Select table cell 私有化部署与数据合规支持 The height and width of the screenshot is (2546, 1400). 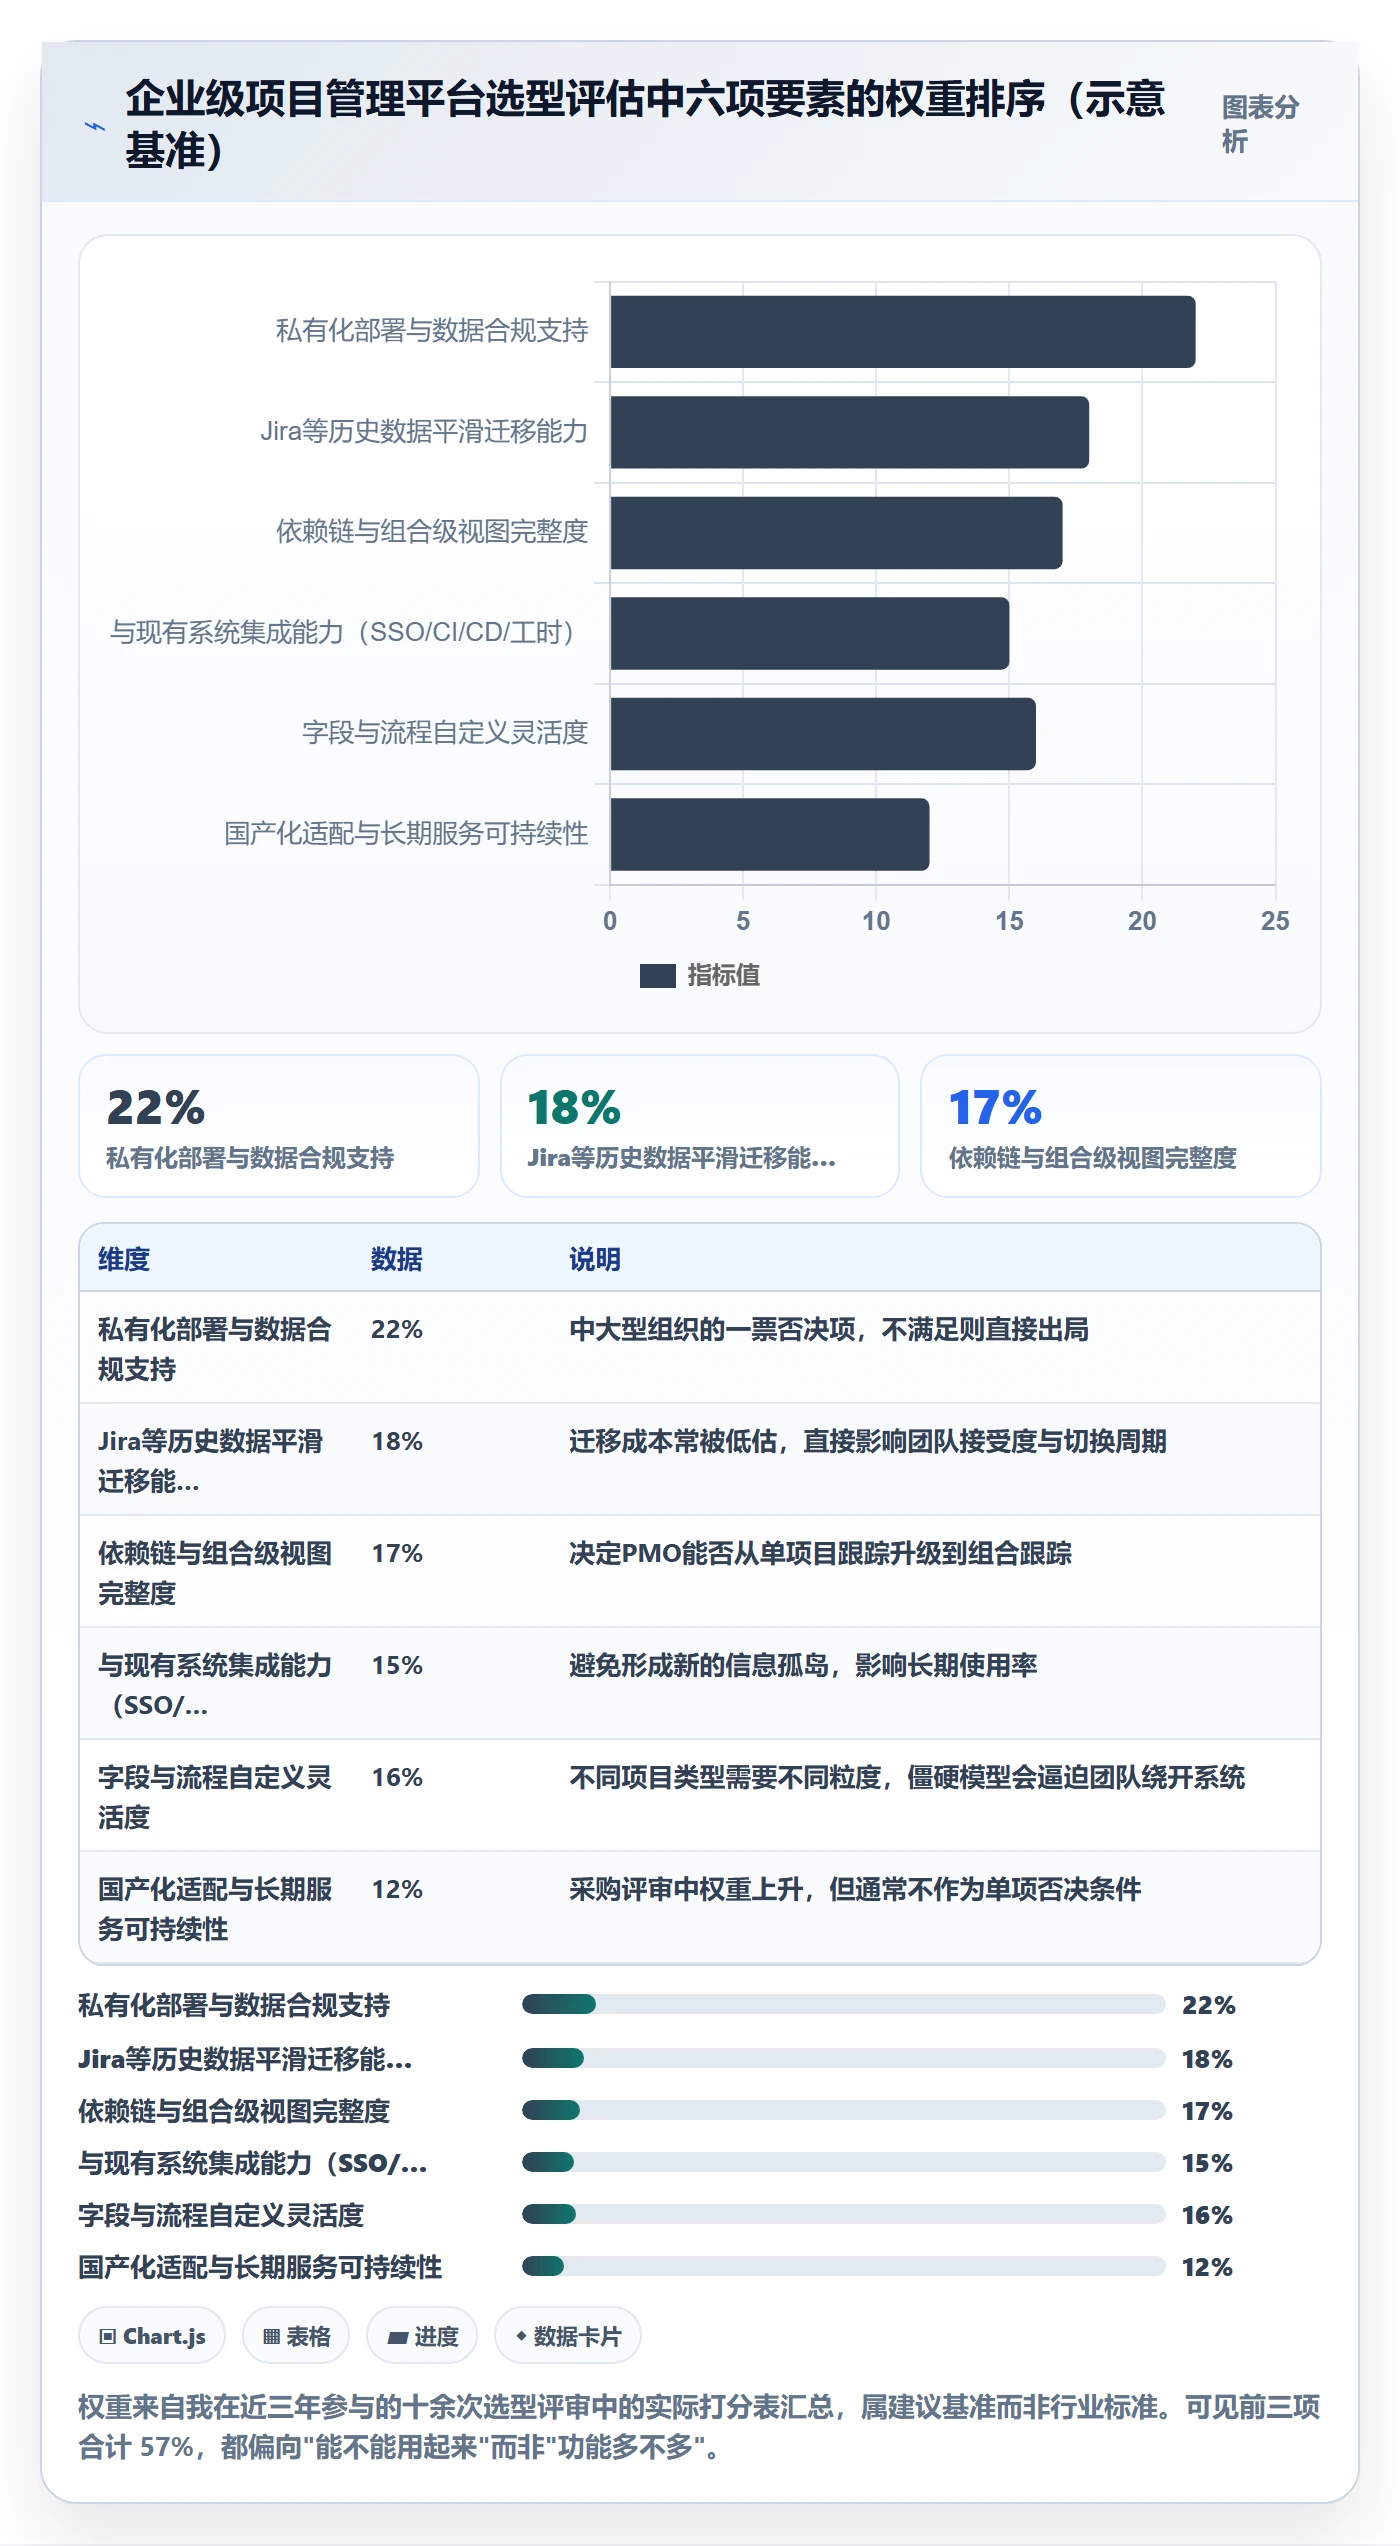tap(215, 1349)
